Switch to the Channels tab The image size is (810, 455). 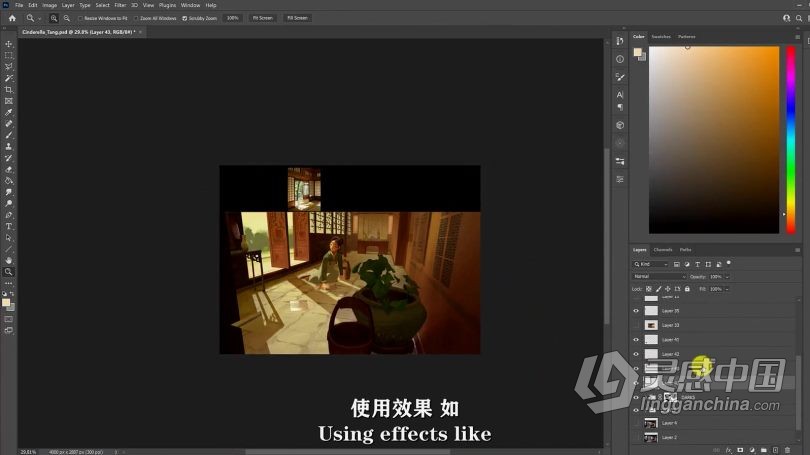click(663, 250)
